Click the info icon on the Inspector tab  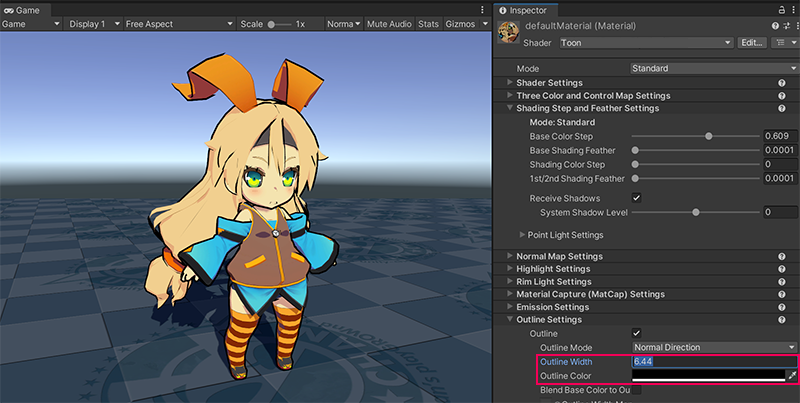click(503, 10)
